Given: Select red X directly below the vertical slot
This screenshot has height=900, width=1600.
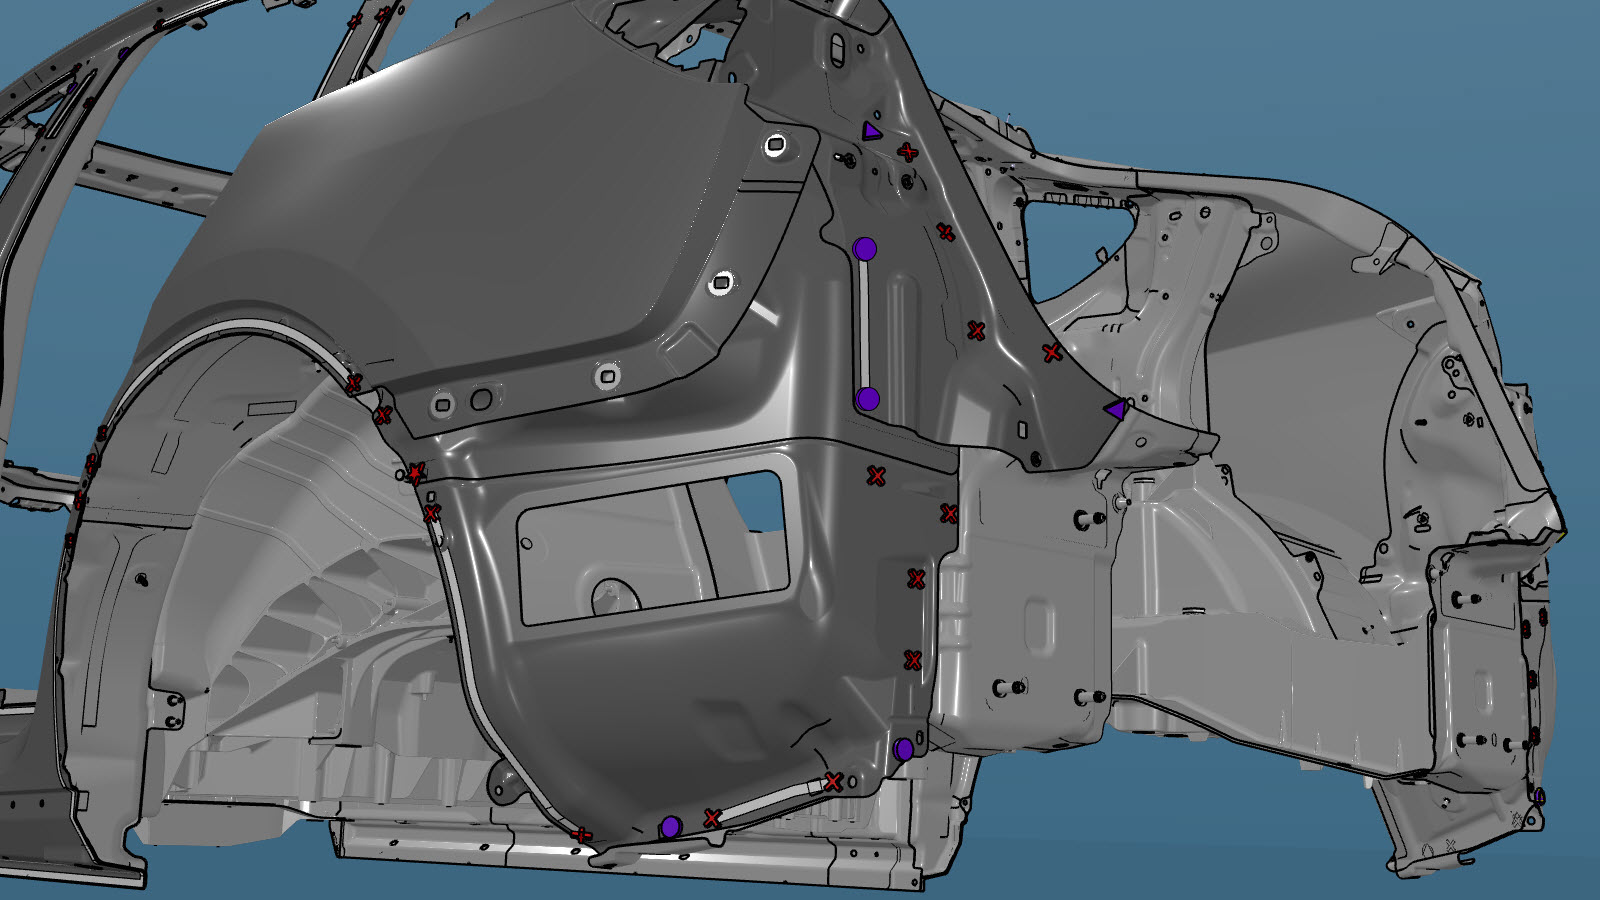Looking at the screenshot, I should [876, 476].
